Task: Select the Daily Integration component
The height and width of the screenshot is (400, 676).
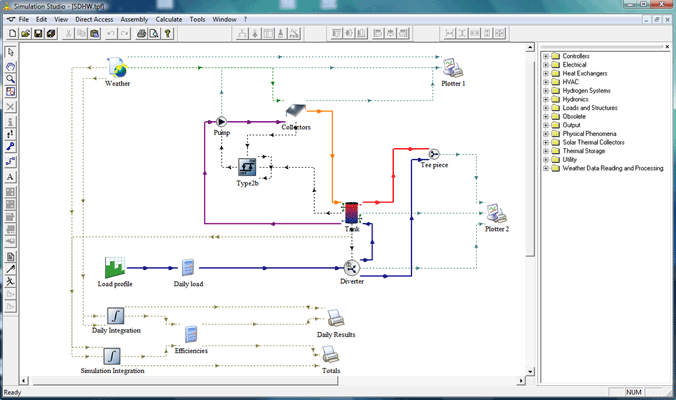Action: (x=114, y=316)
